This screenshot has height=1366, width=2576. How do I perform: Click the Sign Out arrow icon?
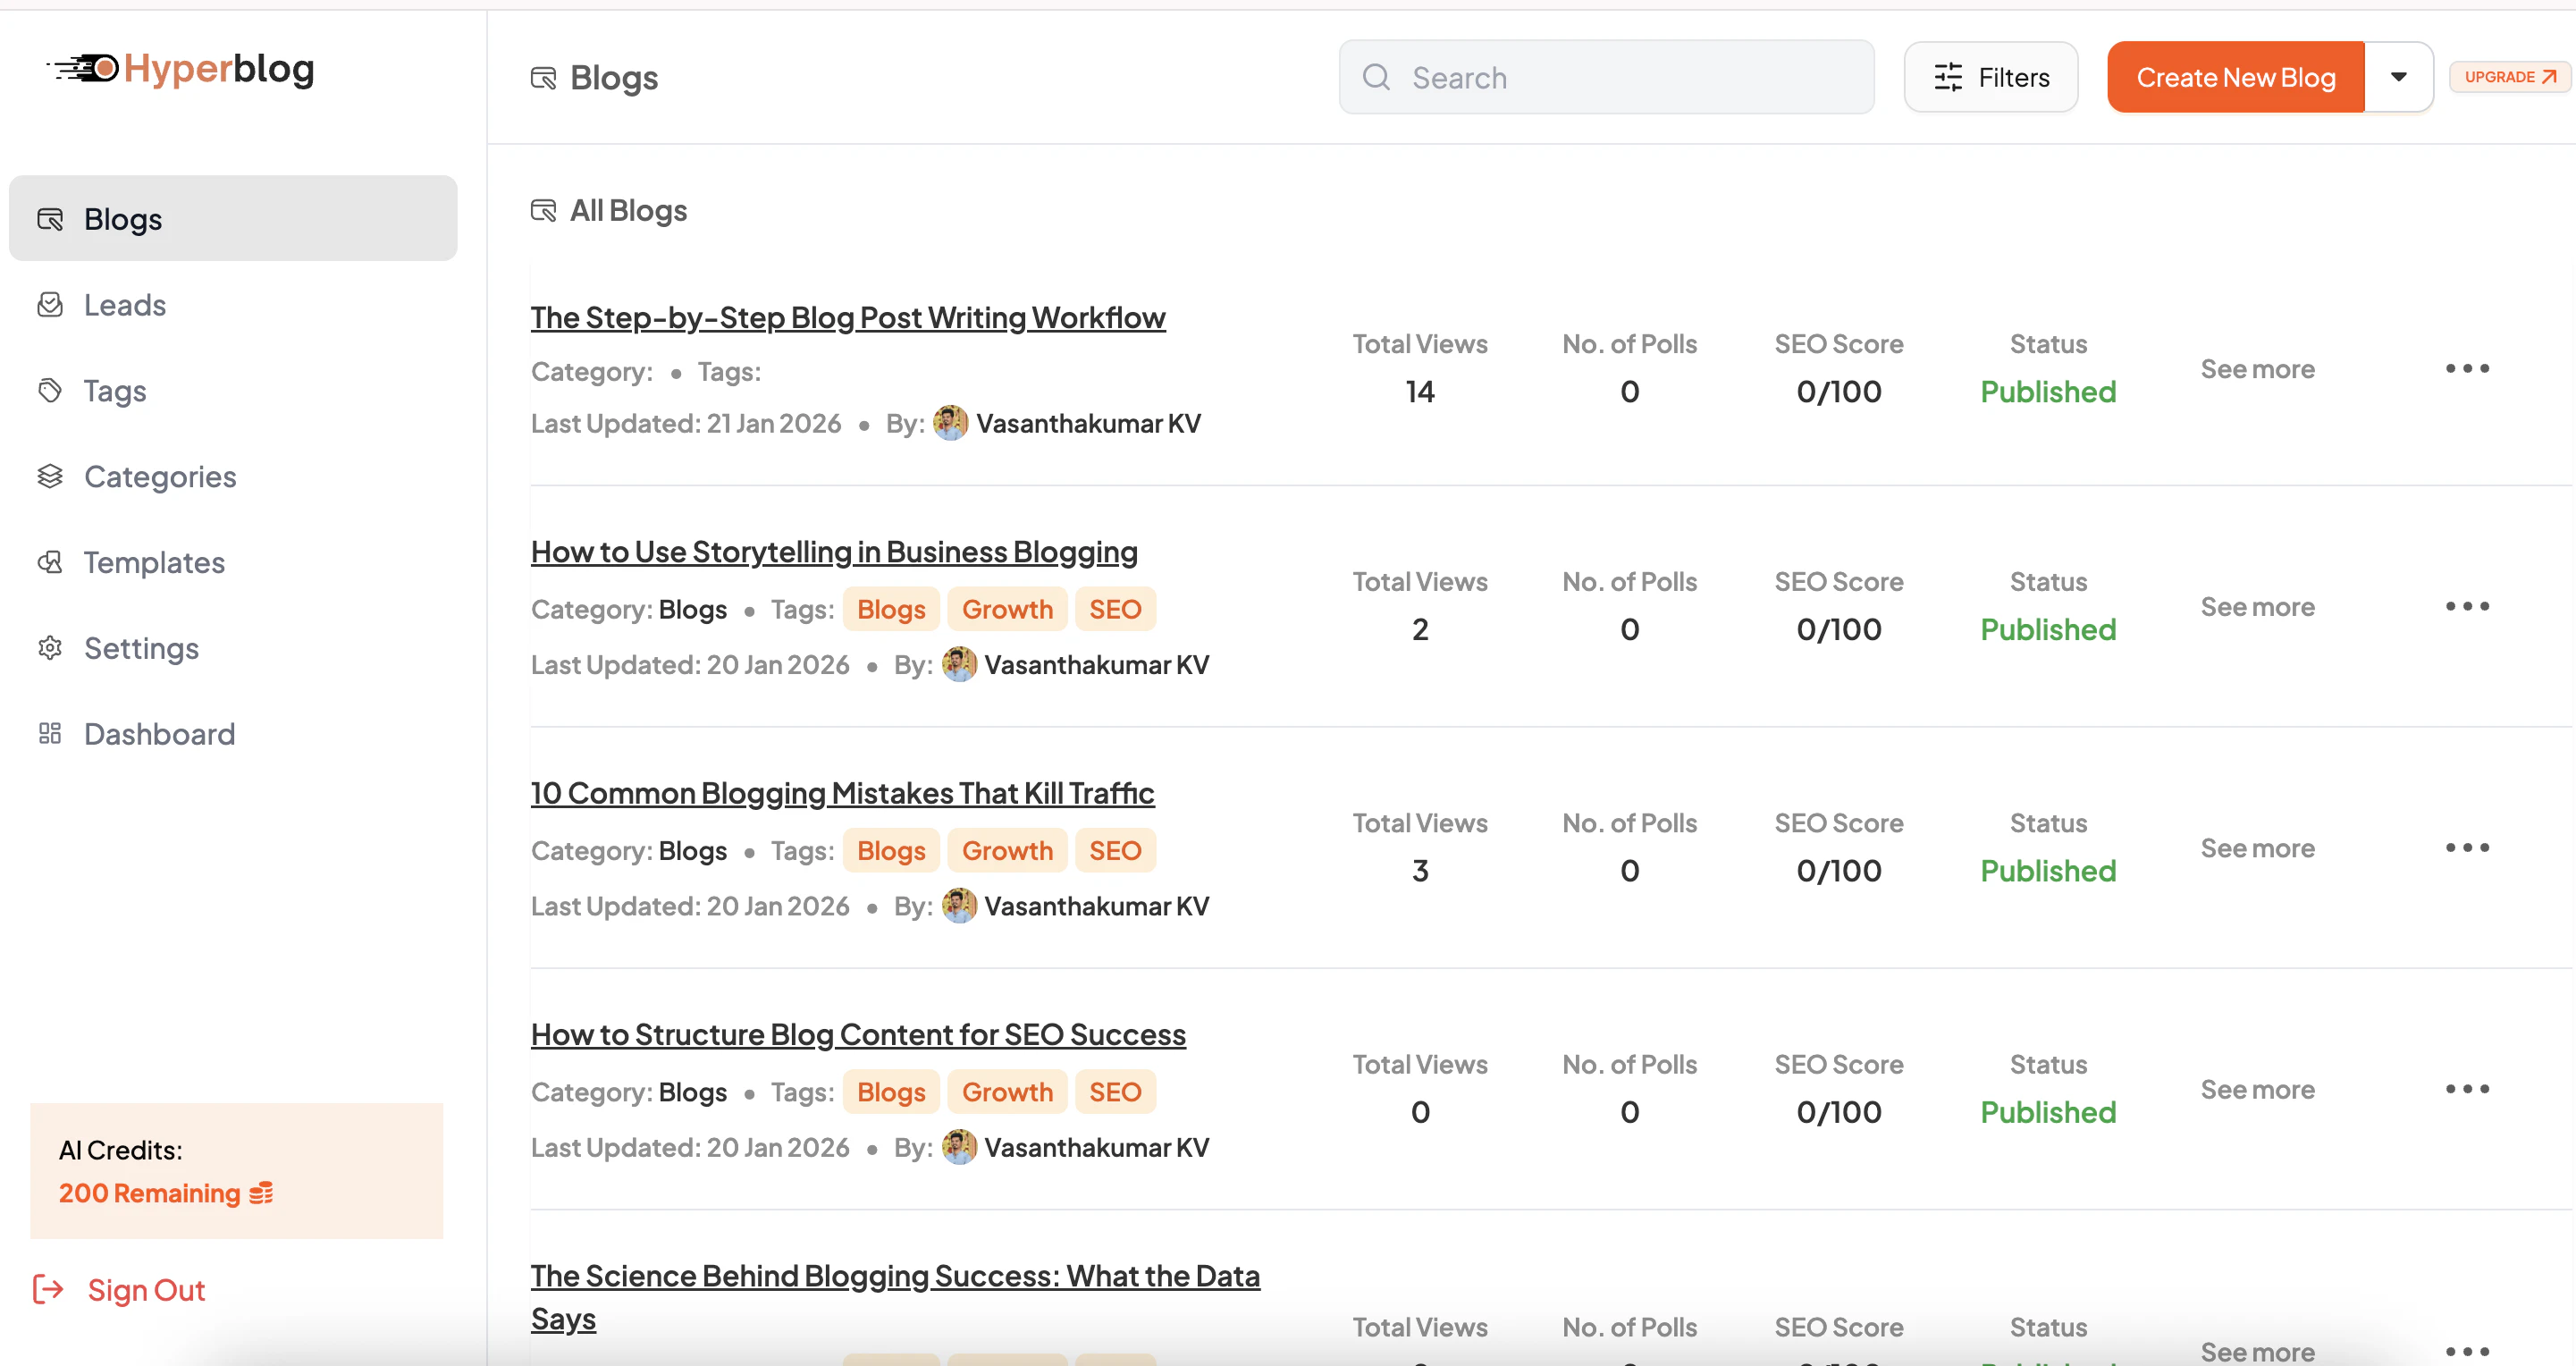tap(49, 1289)
